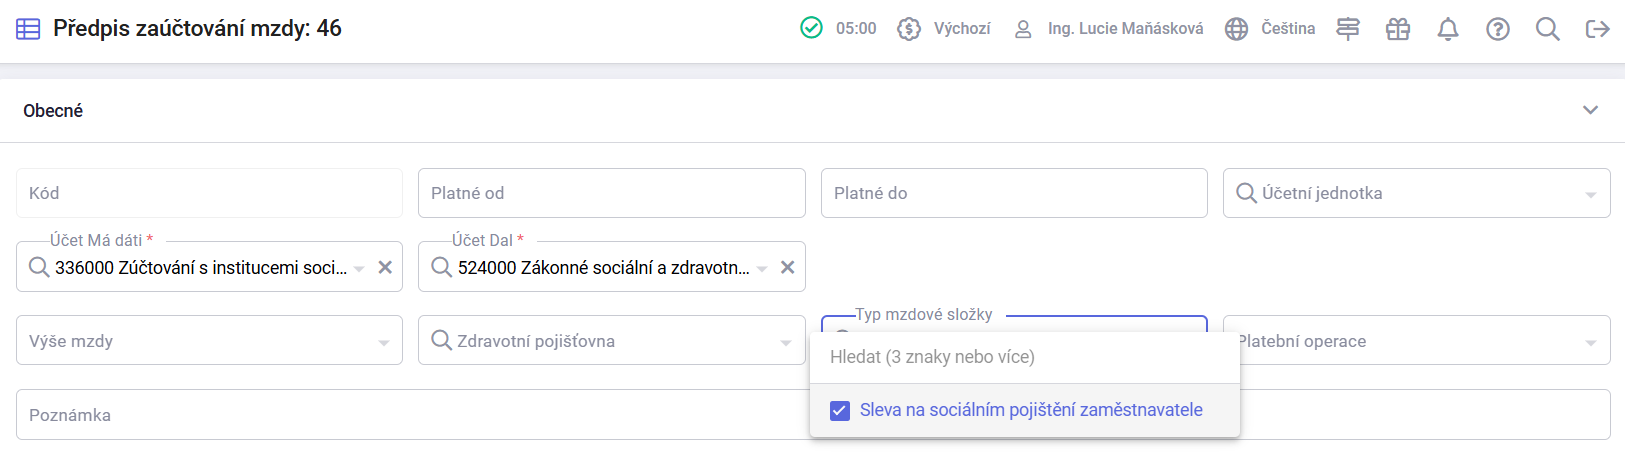Click the Účetní jednotka search icon
1625x470 pixels.
pos(1246,193)
